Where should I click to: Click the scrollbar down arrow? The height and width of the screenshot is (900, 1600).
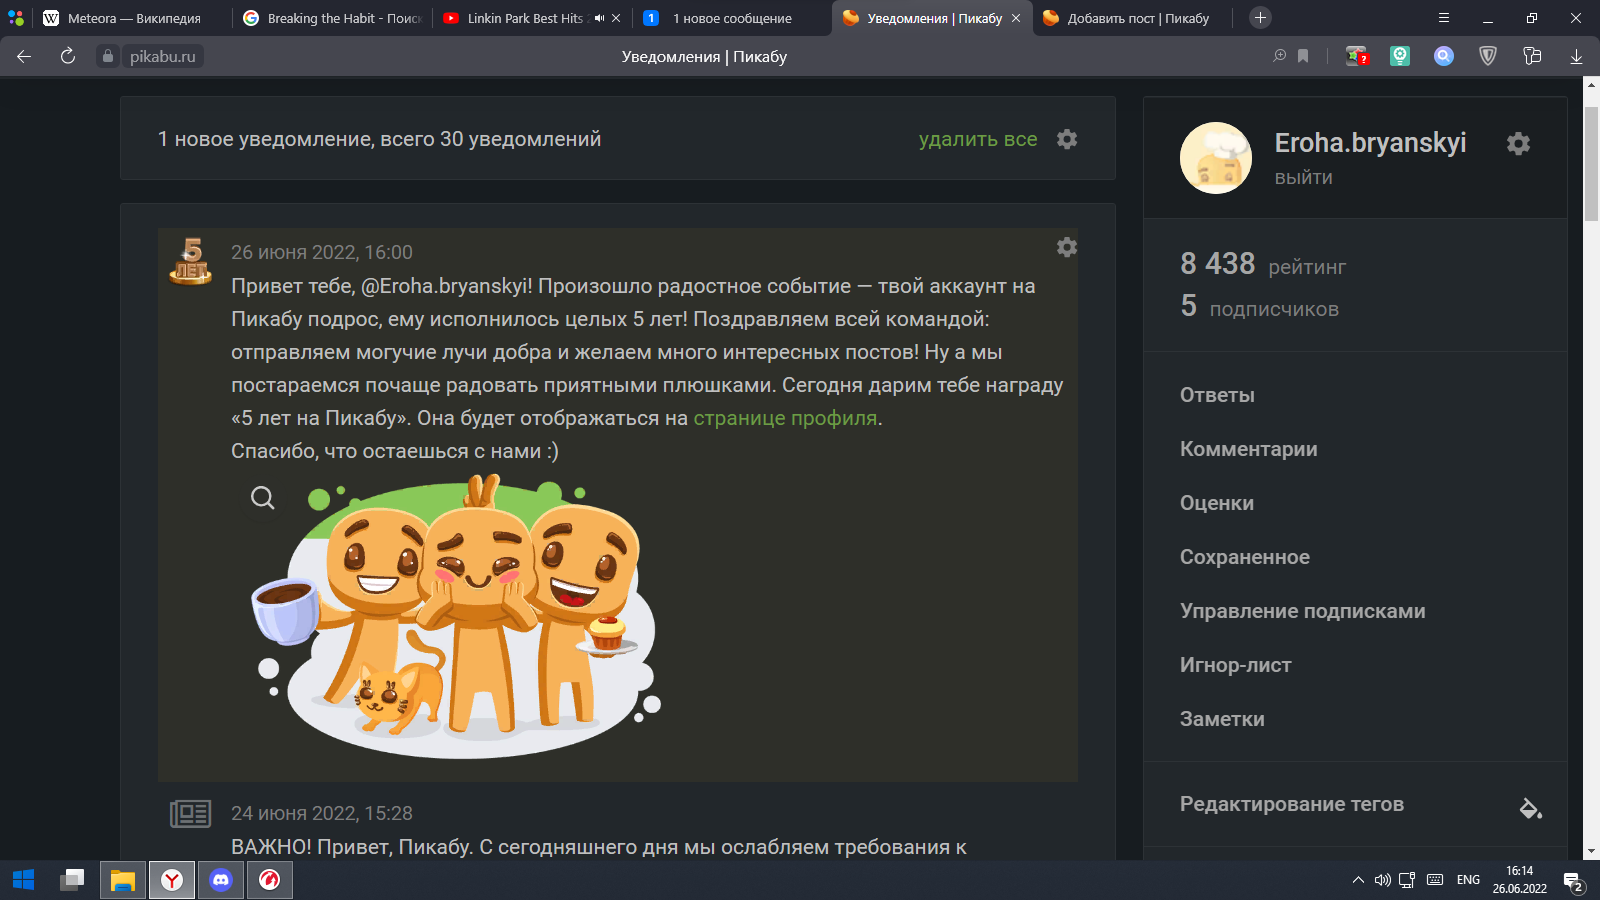[1591, 852]
